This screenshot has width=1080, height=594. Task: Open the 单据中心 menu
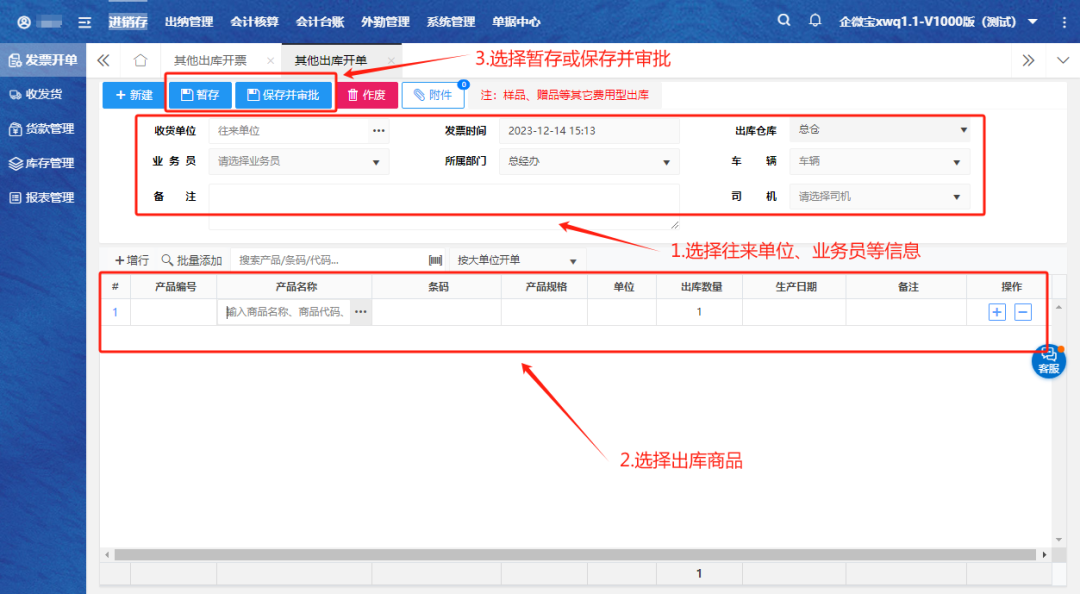[x=516, y=22]
